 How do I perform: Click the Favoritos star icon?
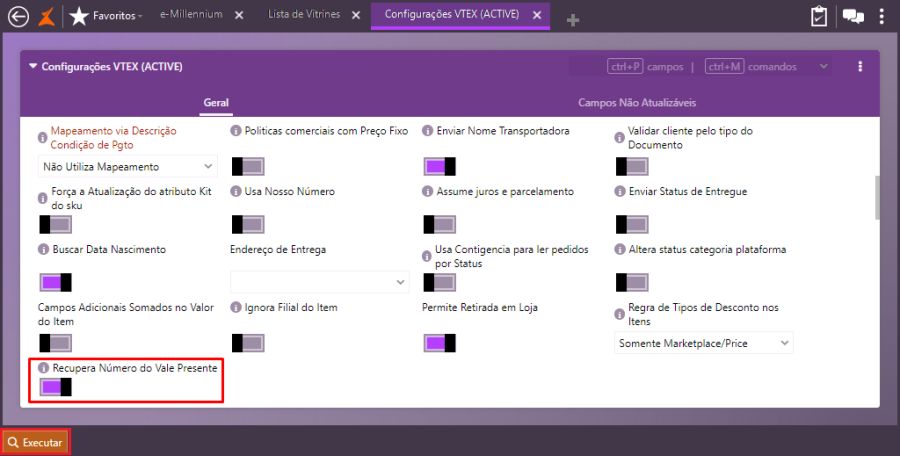point(79,16)
